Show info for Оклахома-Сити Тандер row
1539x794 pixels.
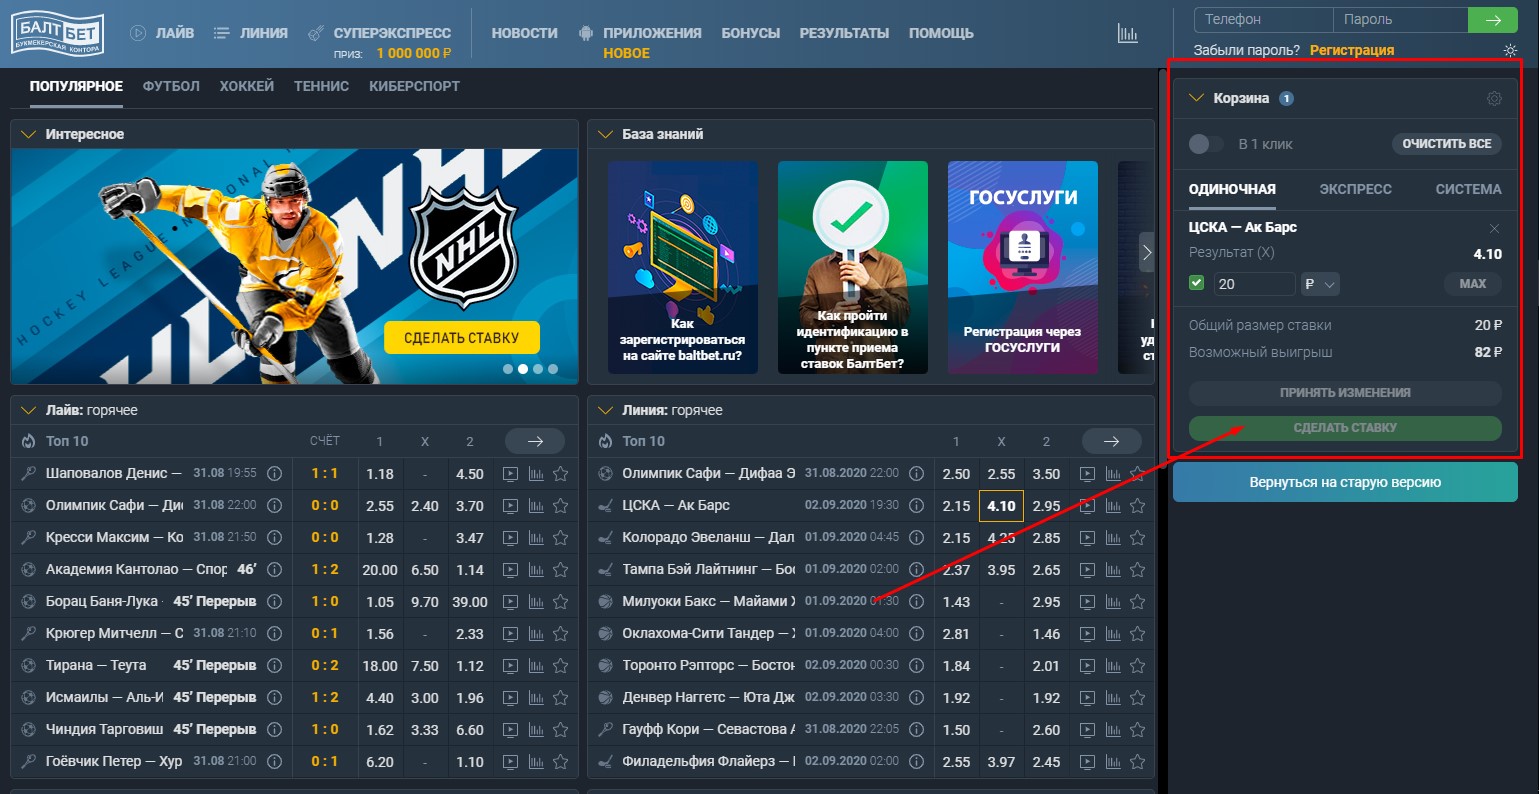click(x=915, y=634)
